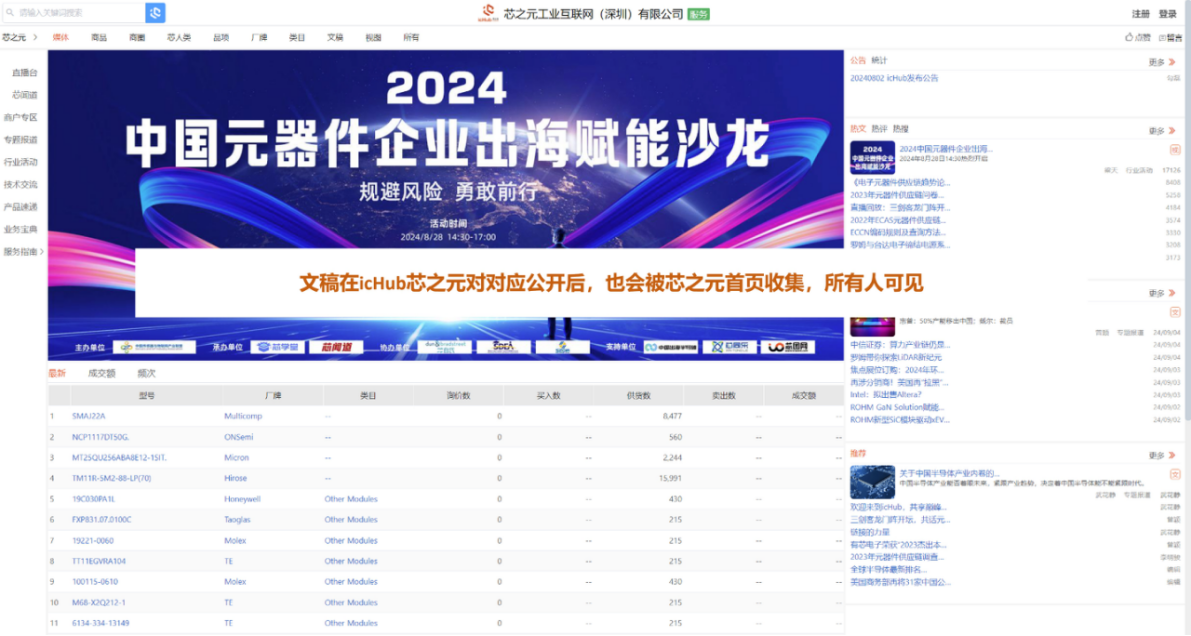The height and width of the screenshot is (636, 1191).
Task: Click orange icon beside 2024中国元器件企业出海 article
Action: (x=1174, y=150)
